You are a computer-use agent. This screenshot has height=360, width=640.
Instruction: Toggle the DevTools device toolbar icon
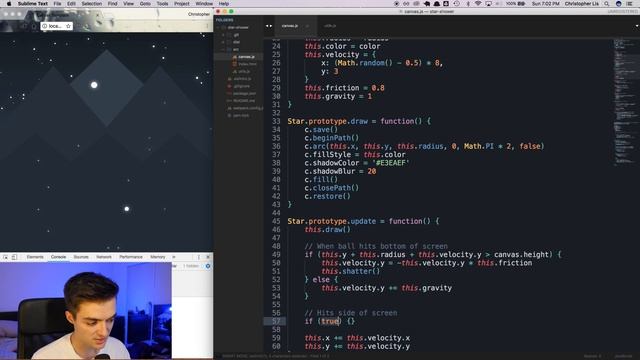coord(14,257)
